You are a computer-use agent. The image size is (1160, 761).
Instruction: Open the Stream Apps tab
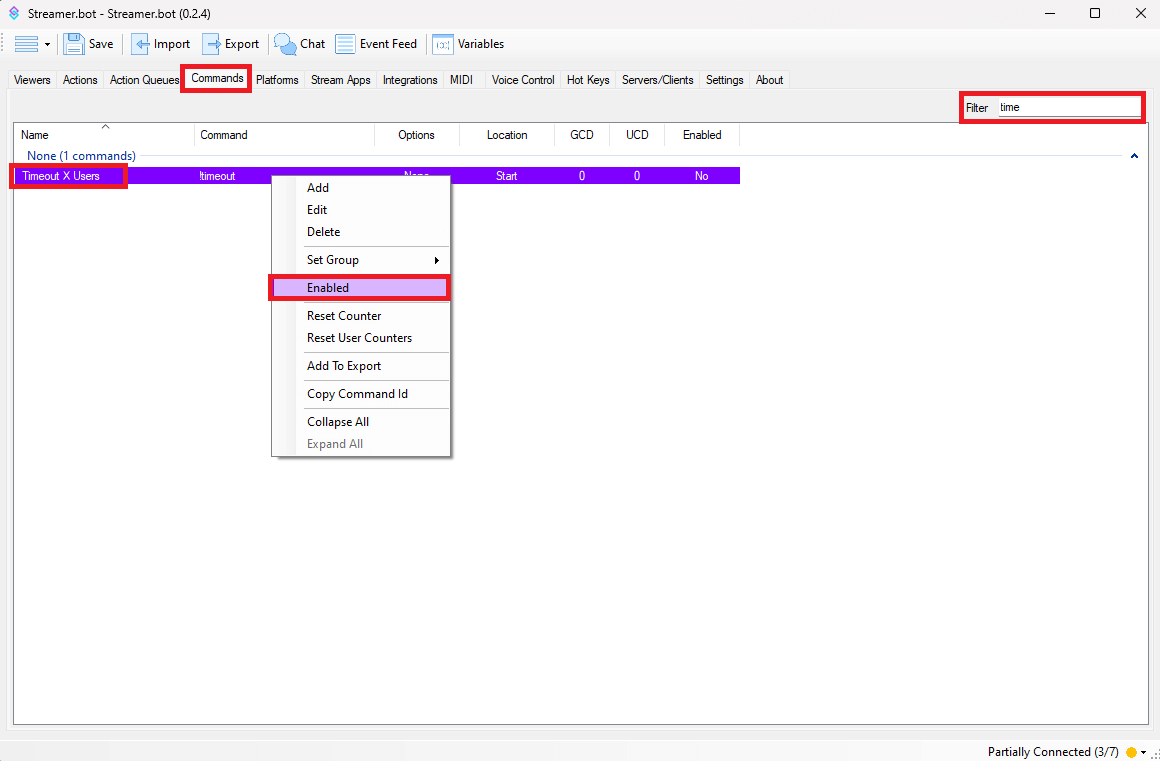tap(340, 80)
